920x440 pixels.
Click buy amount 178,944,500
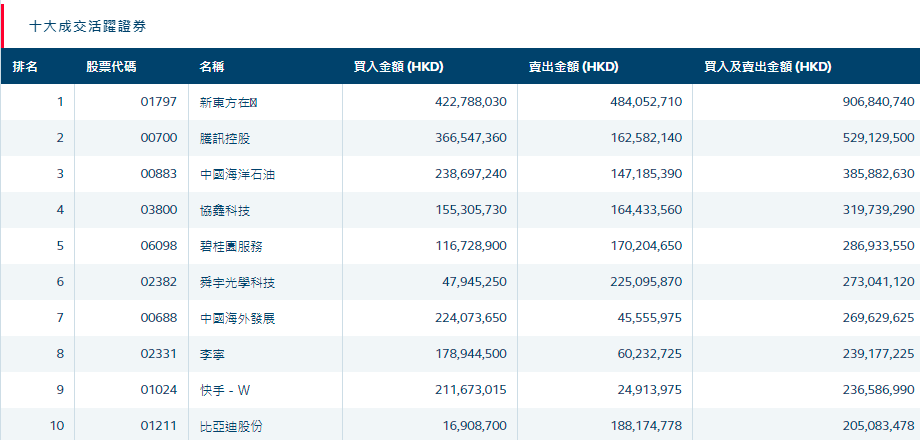tap(471, 354)
